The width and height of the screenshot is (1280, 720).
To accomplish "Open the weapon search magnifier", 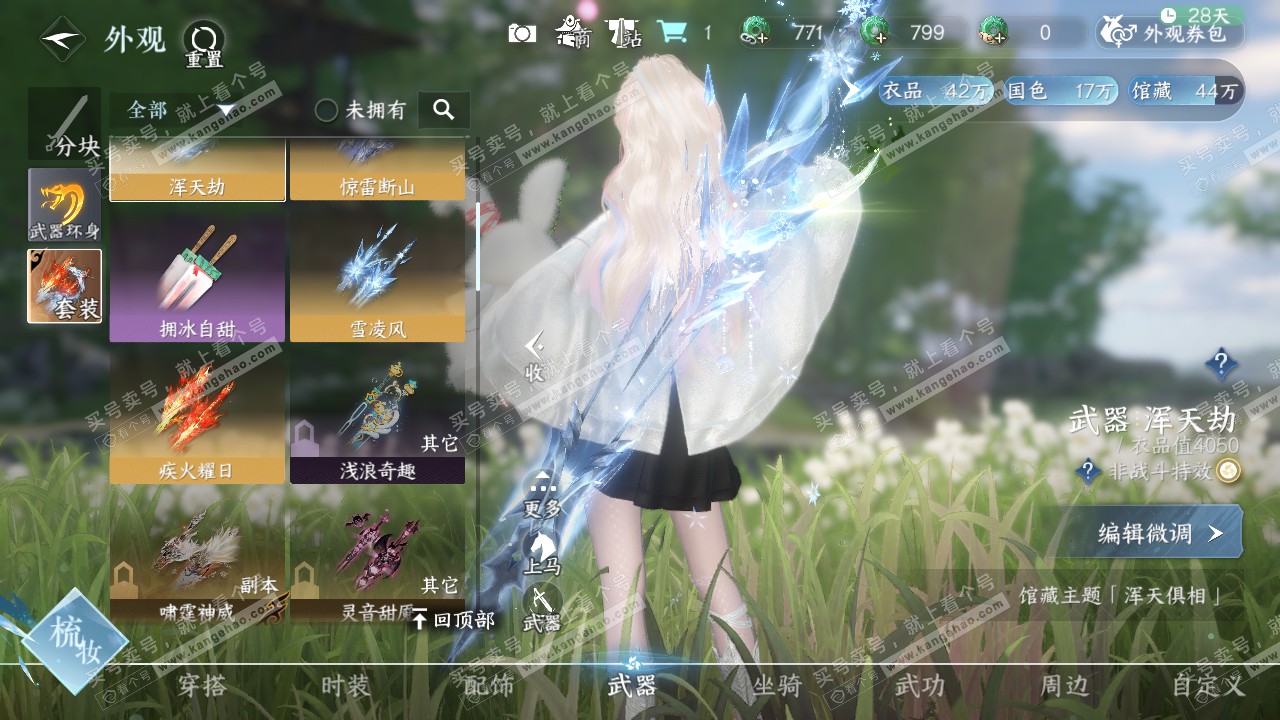I will [444, 110].
